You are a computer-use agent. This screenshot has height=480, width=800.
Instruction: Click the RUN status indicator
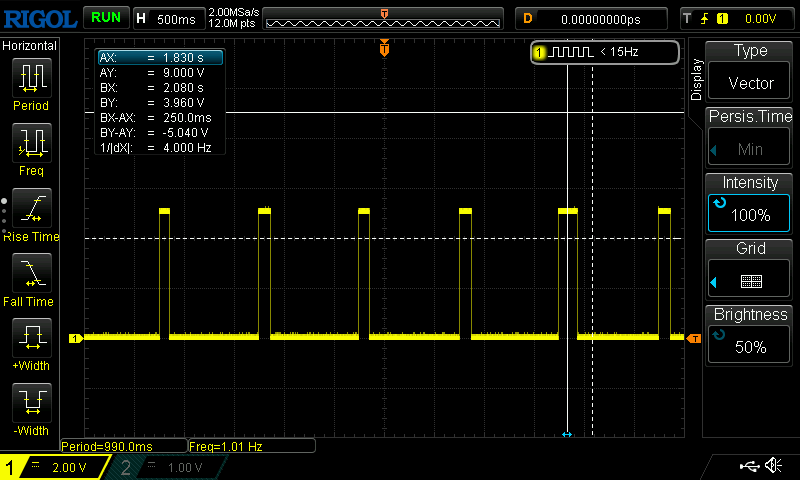pos(106,18)
